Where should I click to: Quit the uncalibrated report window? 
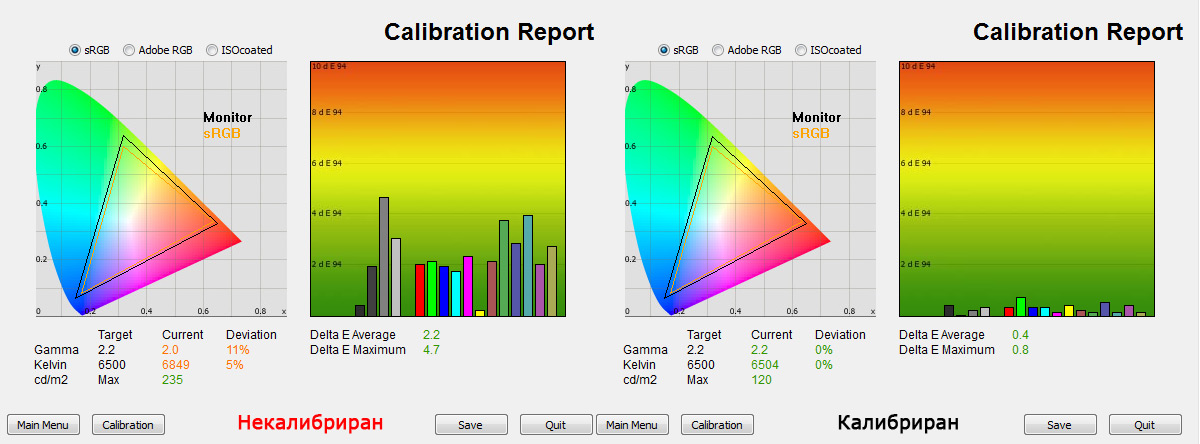point(556,425)
